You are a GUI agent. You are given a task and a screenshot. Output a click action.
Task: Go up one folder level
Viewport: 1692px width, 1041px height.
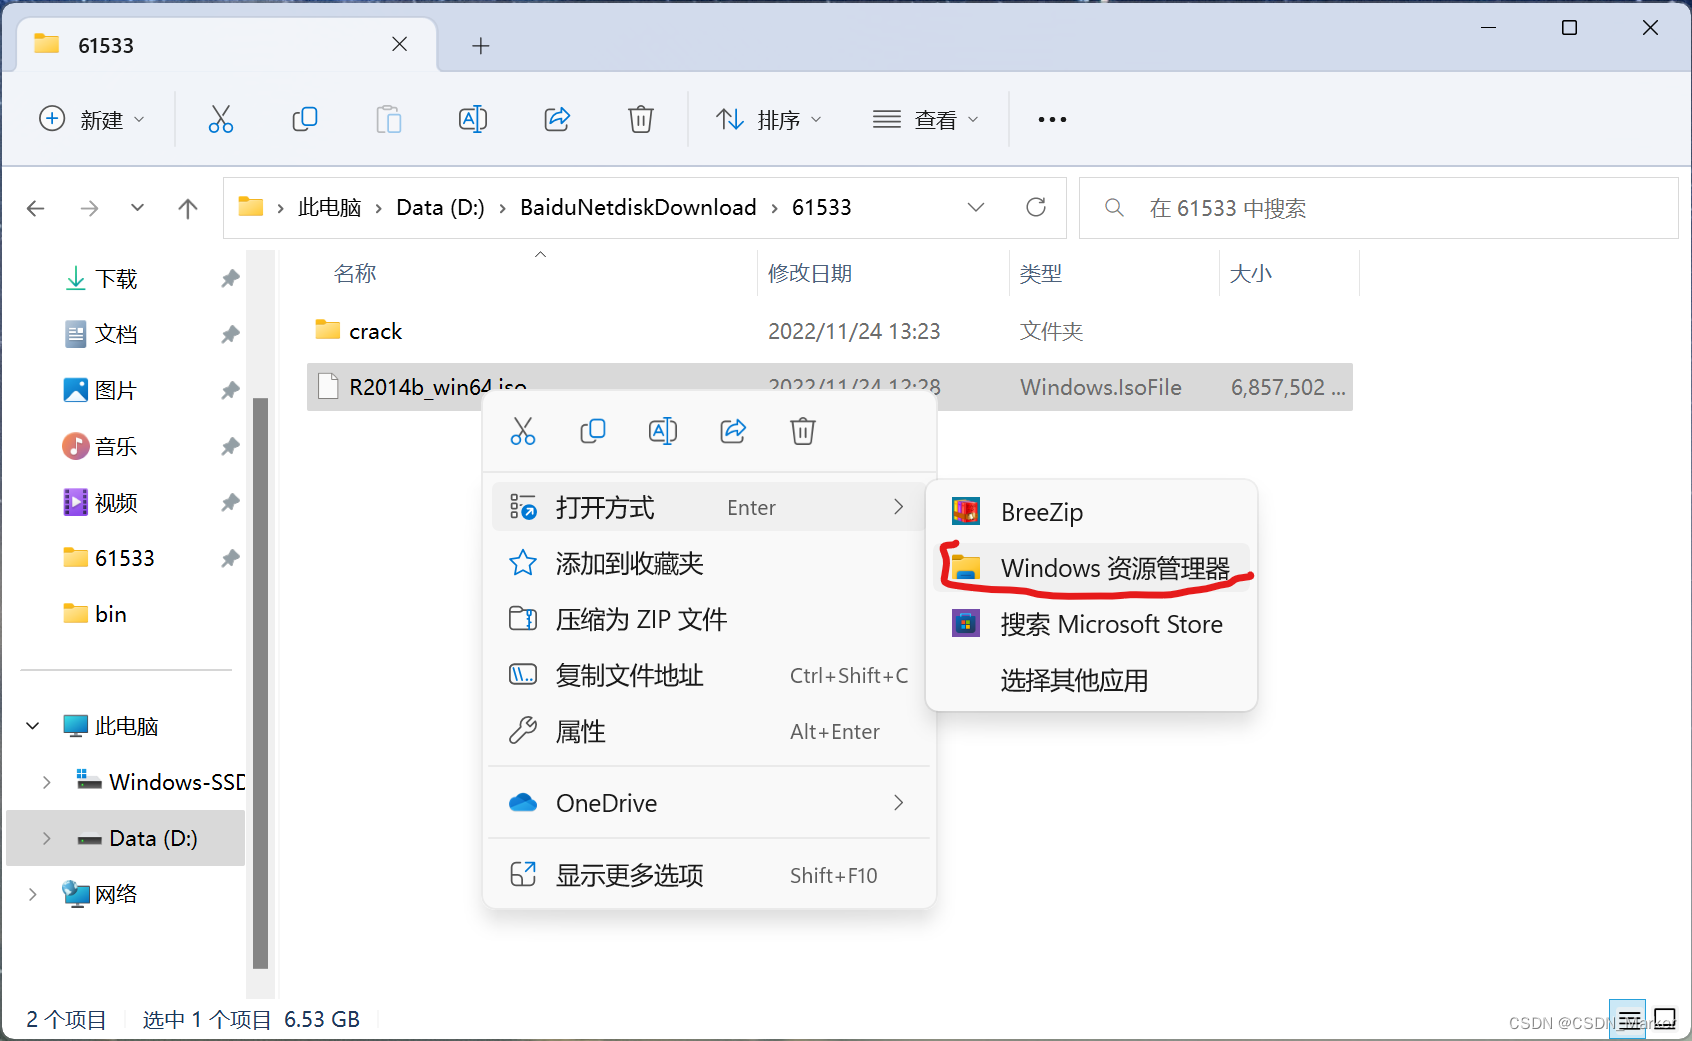click(188, 208)
